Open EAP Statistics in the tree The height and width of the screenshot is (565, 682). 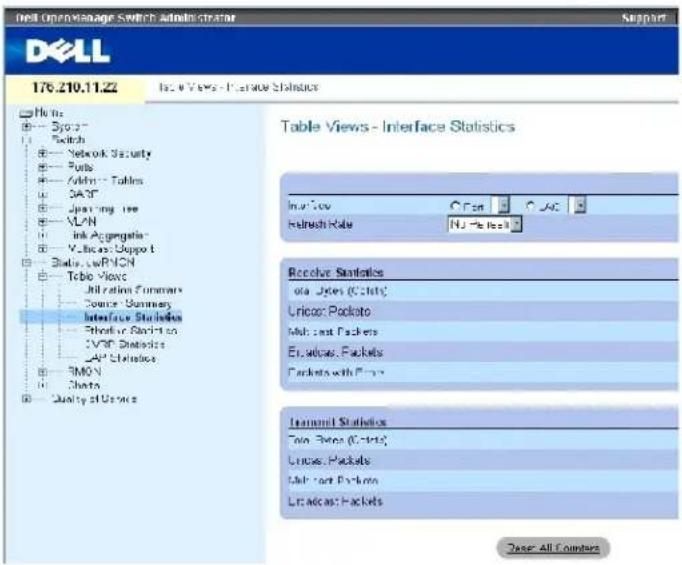(x=120, y=358)
